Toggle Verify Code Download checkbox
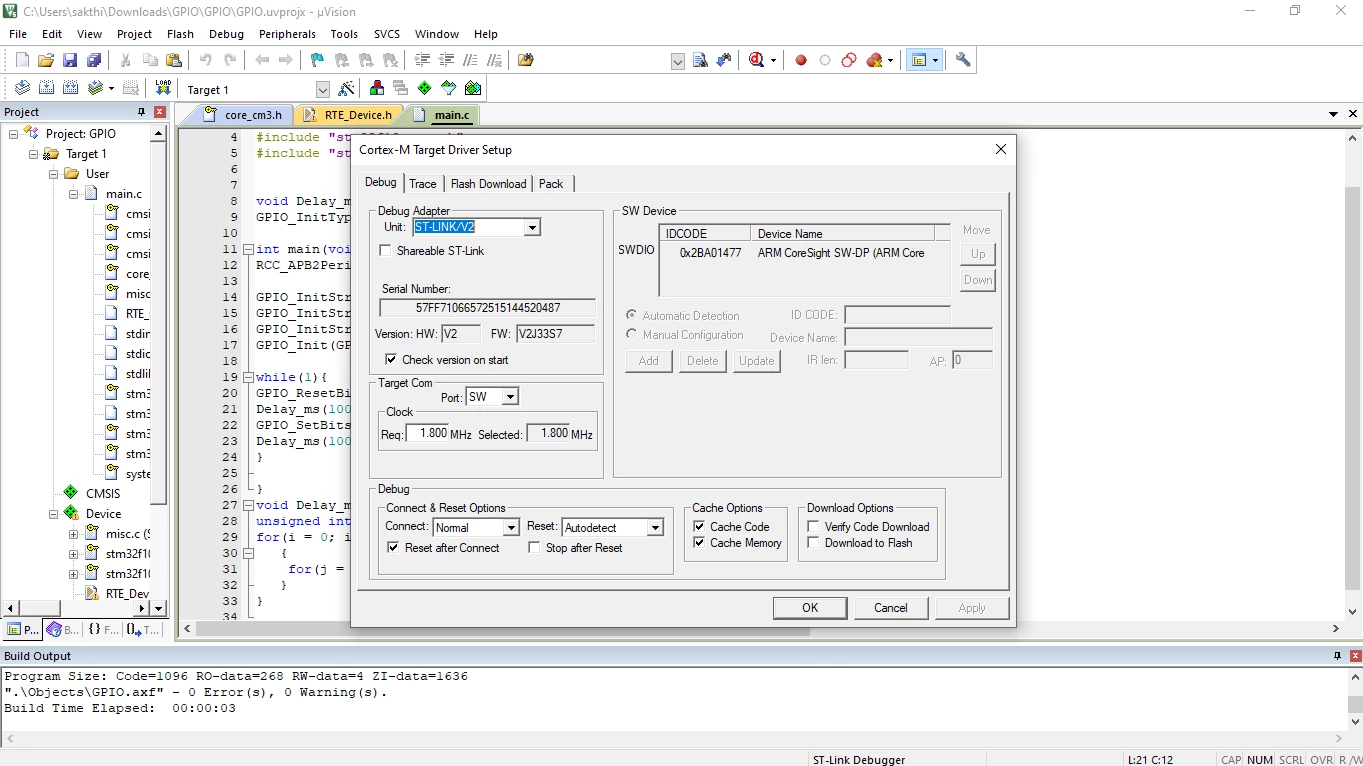This screenshot has height=766, width=1363. (813, 527)
